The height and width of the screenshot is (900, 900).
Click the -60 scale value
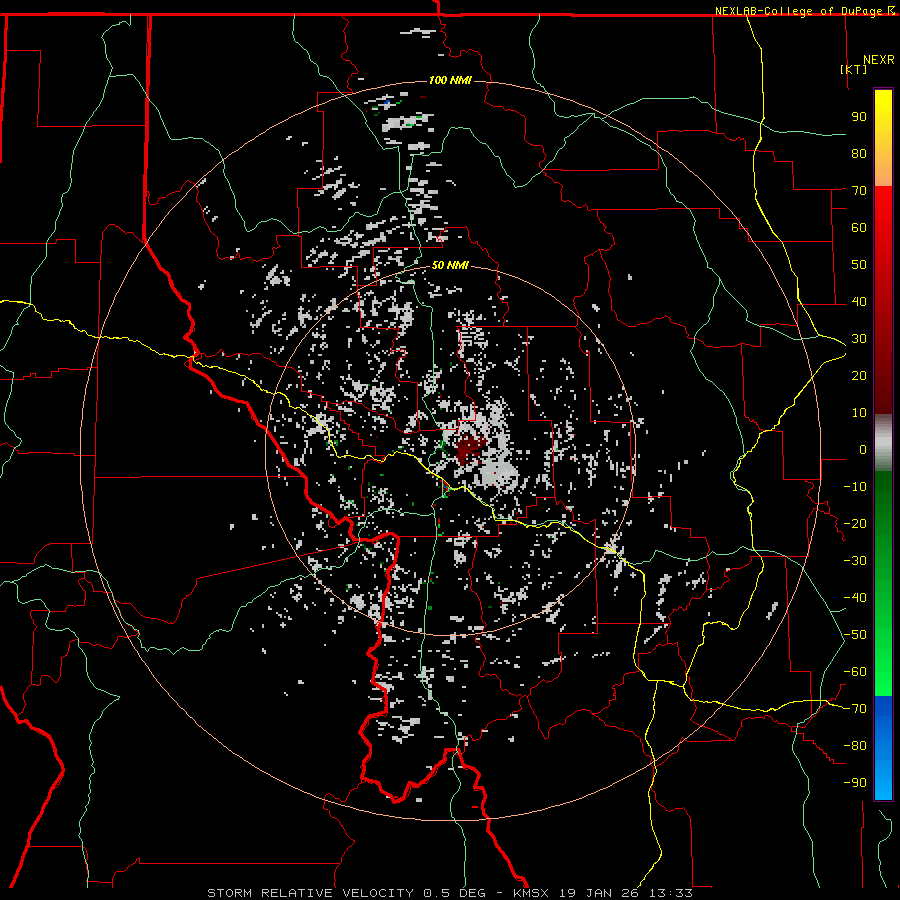[x=855, y=672]
